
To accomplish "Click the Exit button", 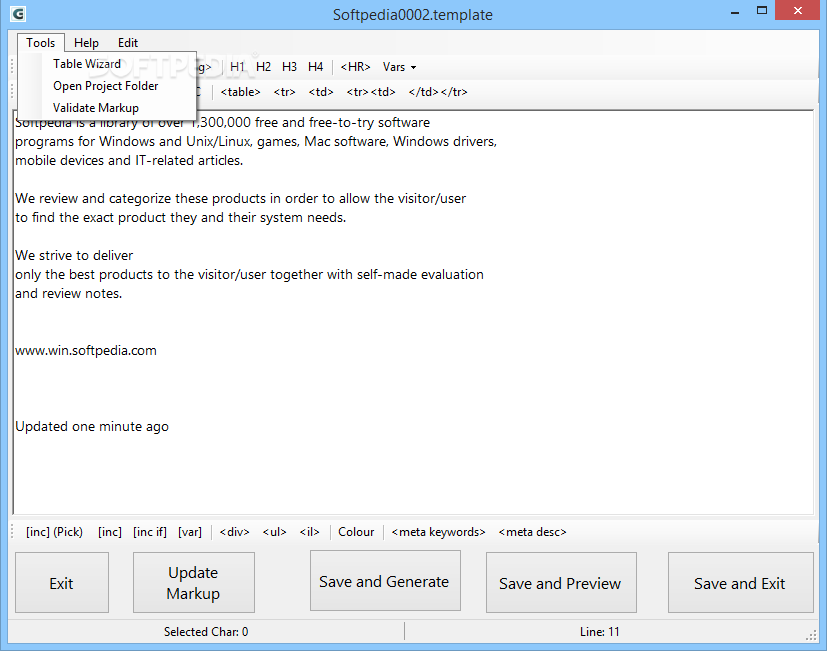I will pyautogui.click(x=62, y=582).
